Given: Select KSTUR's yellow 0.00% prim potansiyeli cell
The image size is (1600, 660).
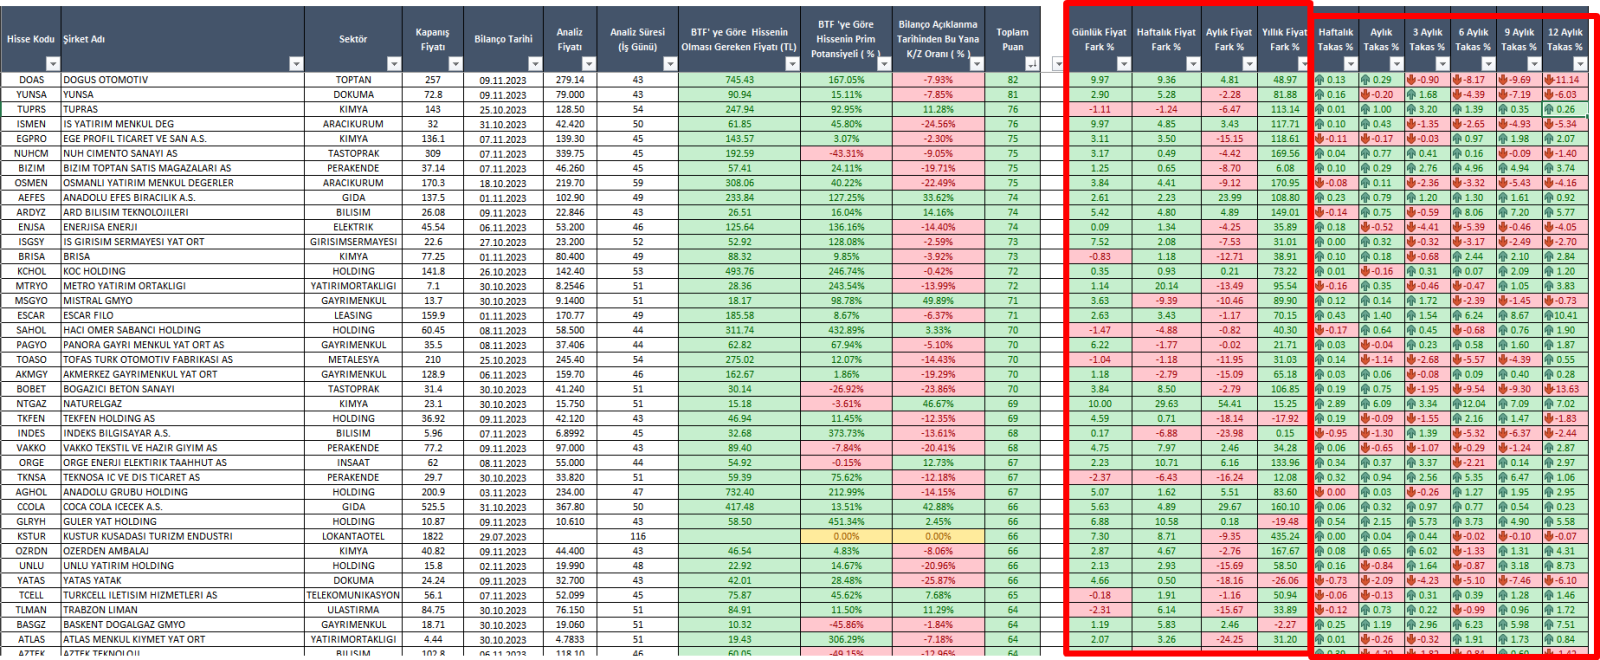Looking at the screenshot, I should tap(846, 537).
